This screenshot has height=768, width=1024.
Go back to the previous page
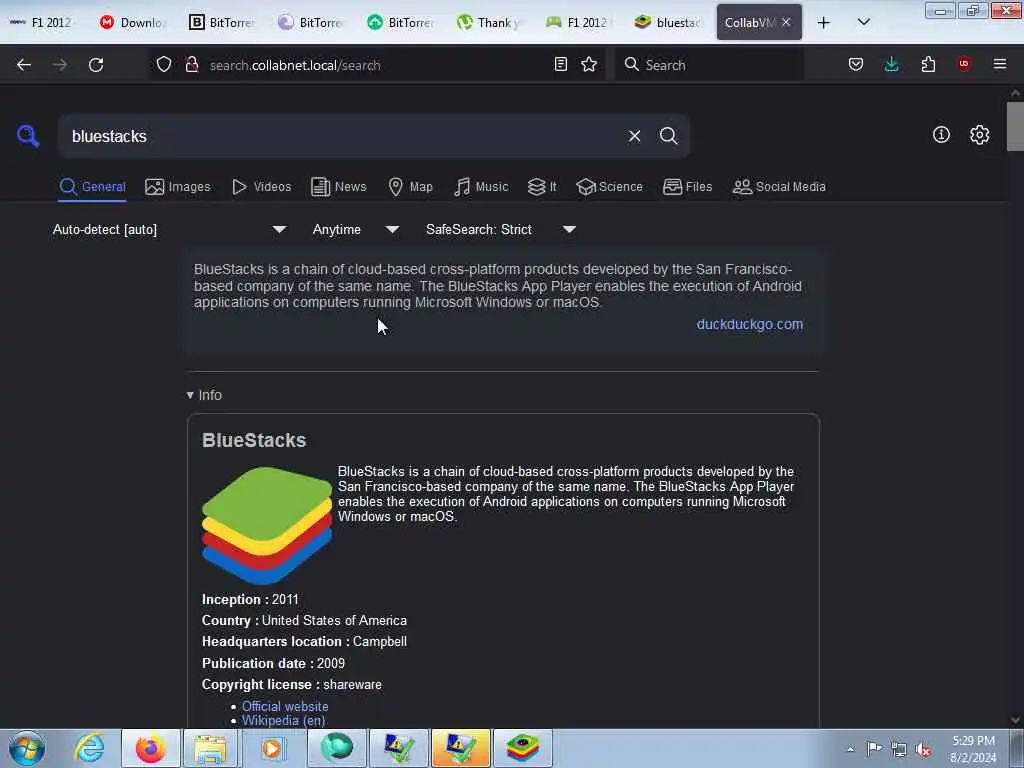coord(24,65)
